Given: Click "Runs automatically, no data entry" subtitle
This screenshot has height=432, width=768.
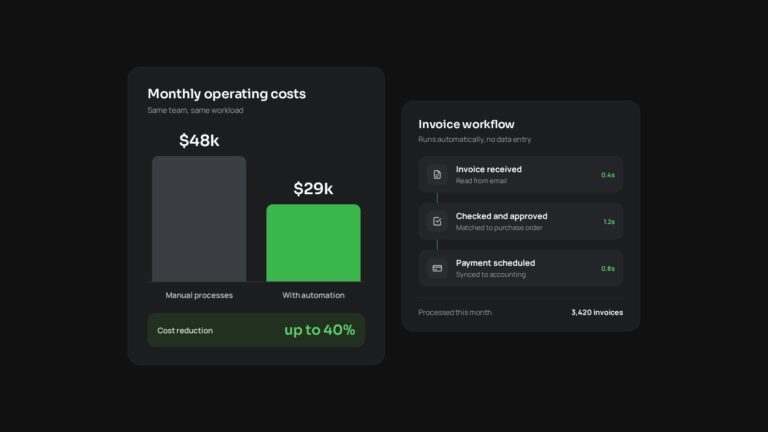Looking at the screenshot, I should (x=475, y=140).
